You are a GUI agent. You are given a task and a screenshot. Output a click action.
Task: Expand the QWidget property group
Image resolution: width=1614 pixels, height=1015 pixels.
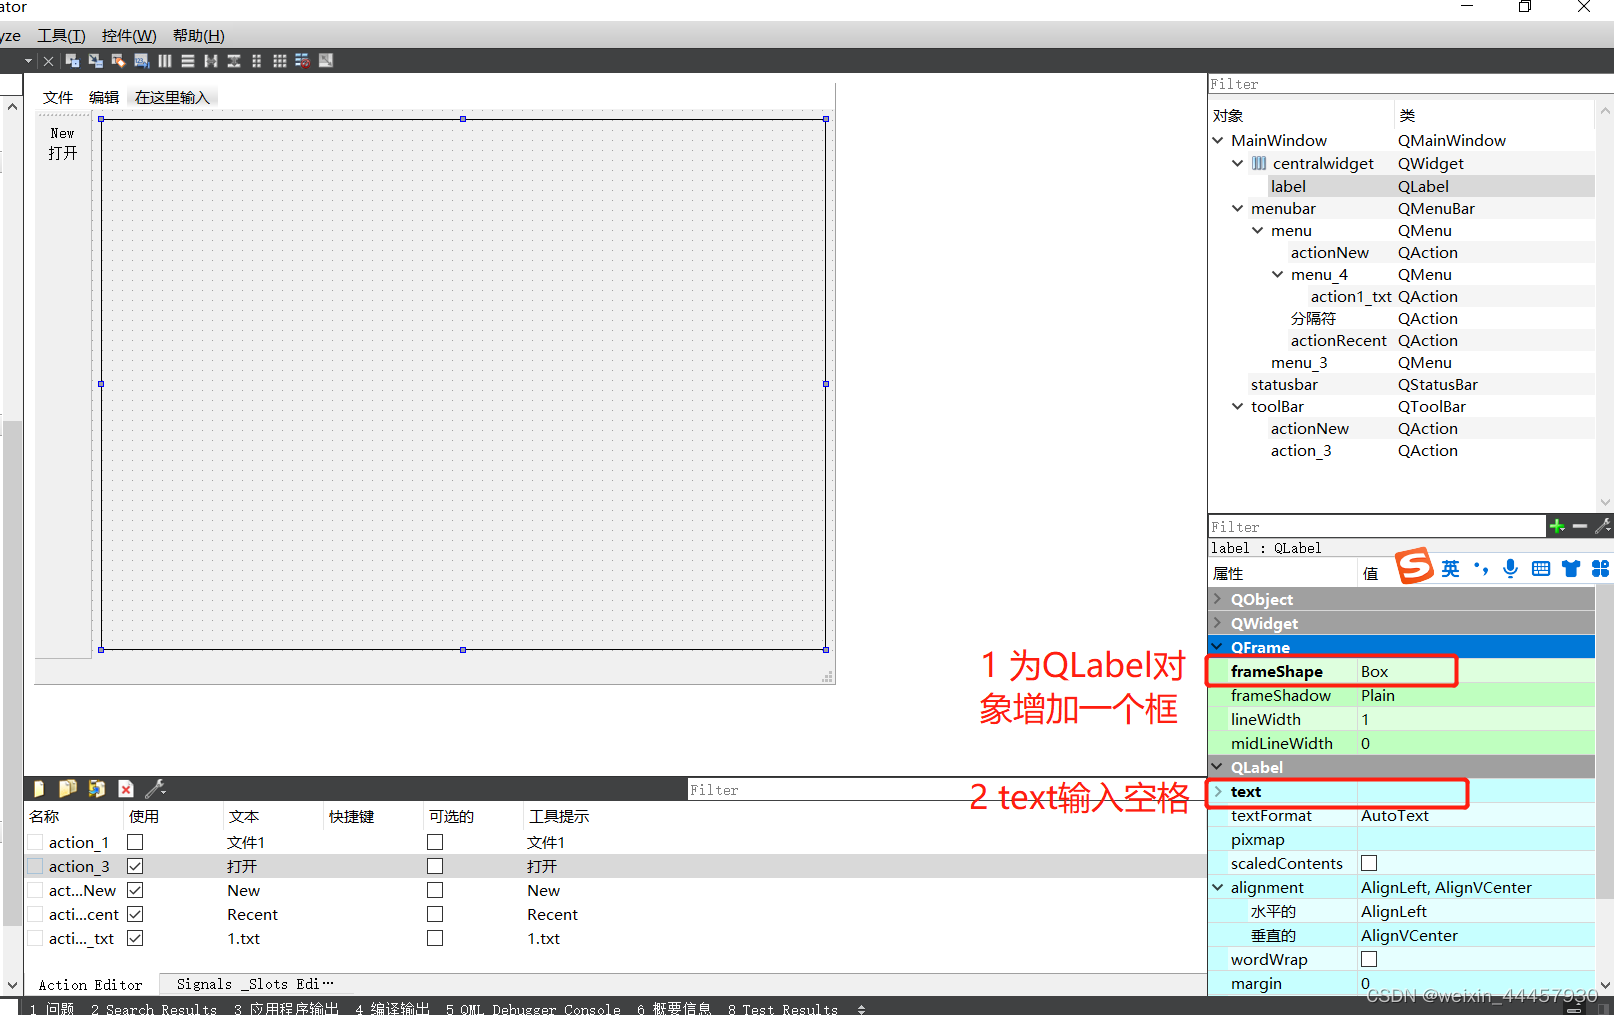(1218, 623)
